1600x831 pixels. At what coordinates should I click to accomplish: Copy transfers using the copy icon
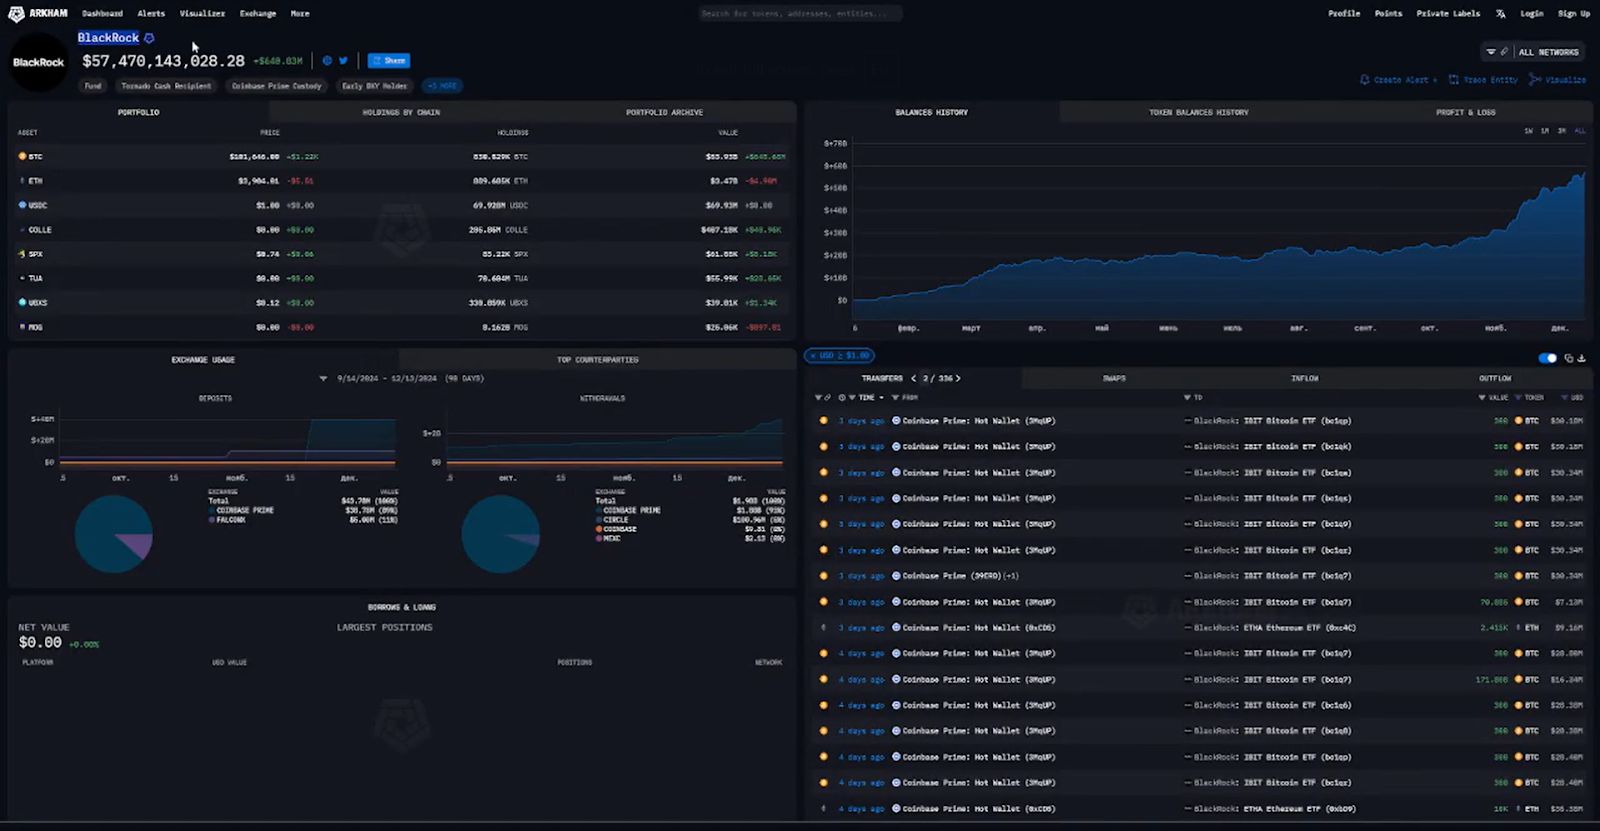click(1568, 358)
